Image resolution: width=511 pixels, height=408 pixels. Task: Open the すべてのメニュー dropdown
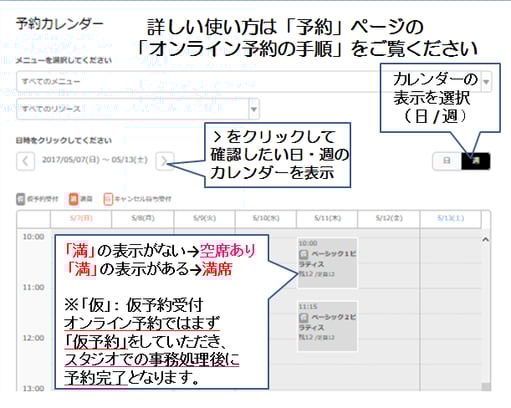[x=254, y=81]
